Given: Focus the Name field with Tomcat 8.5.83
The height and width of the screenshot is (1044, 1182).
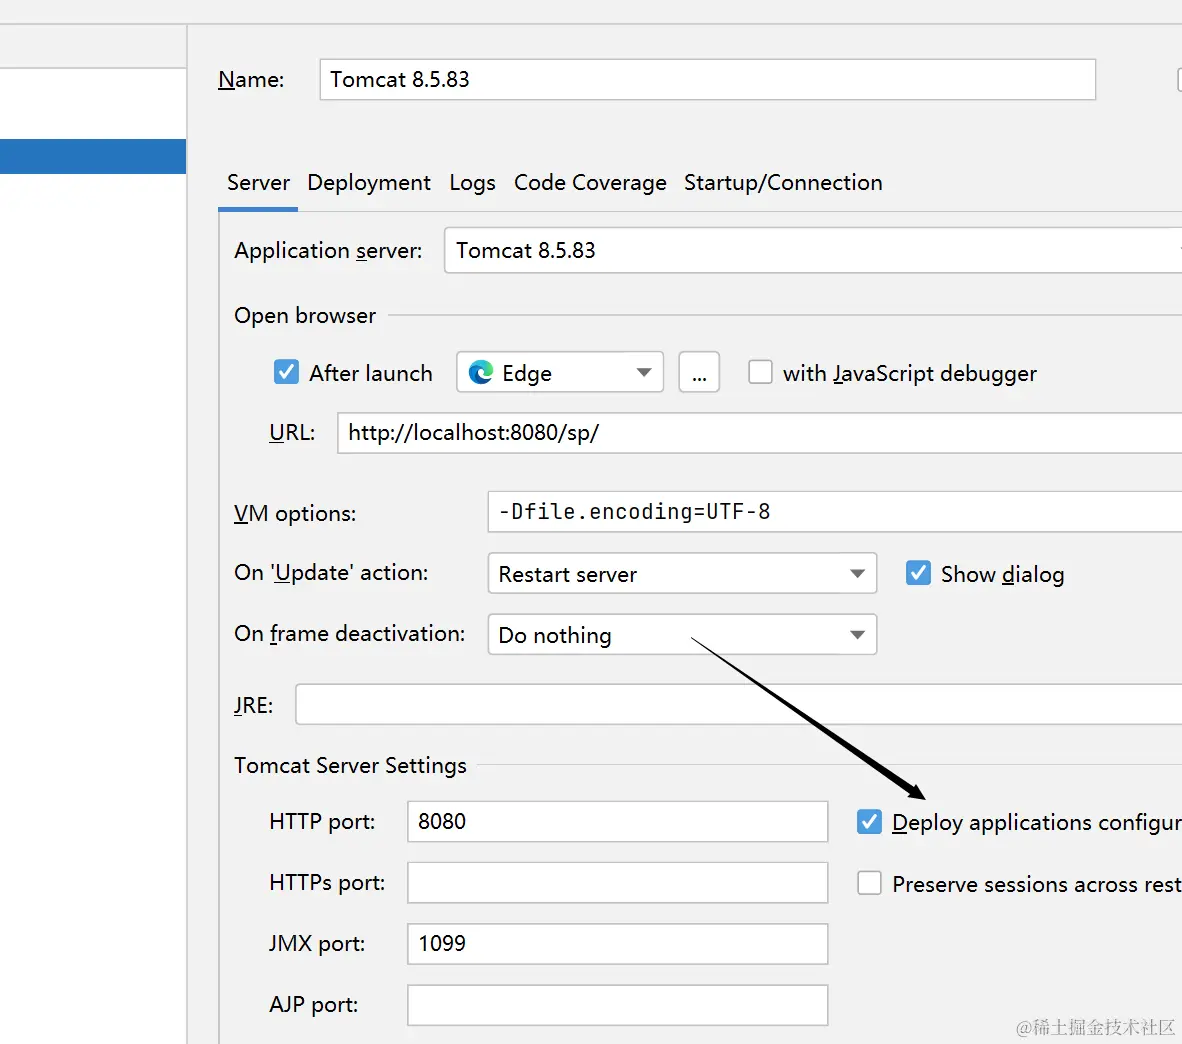Looking at the screenshot, I should click(x=707, y=79).
